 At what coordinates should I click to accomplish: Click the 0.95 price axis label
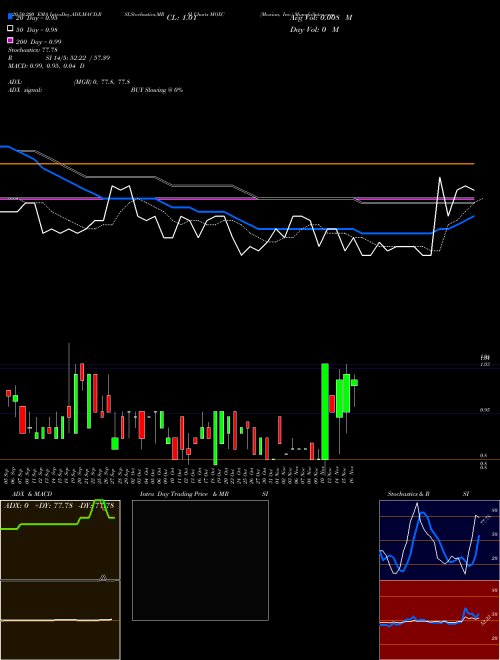pos(484,410)
